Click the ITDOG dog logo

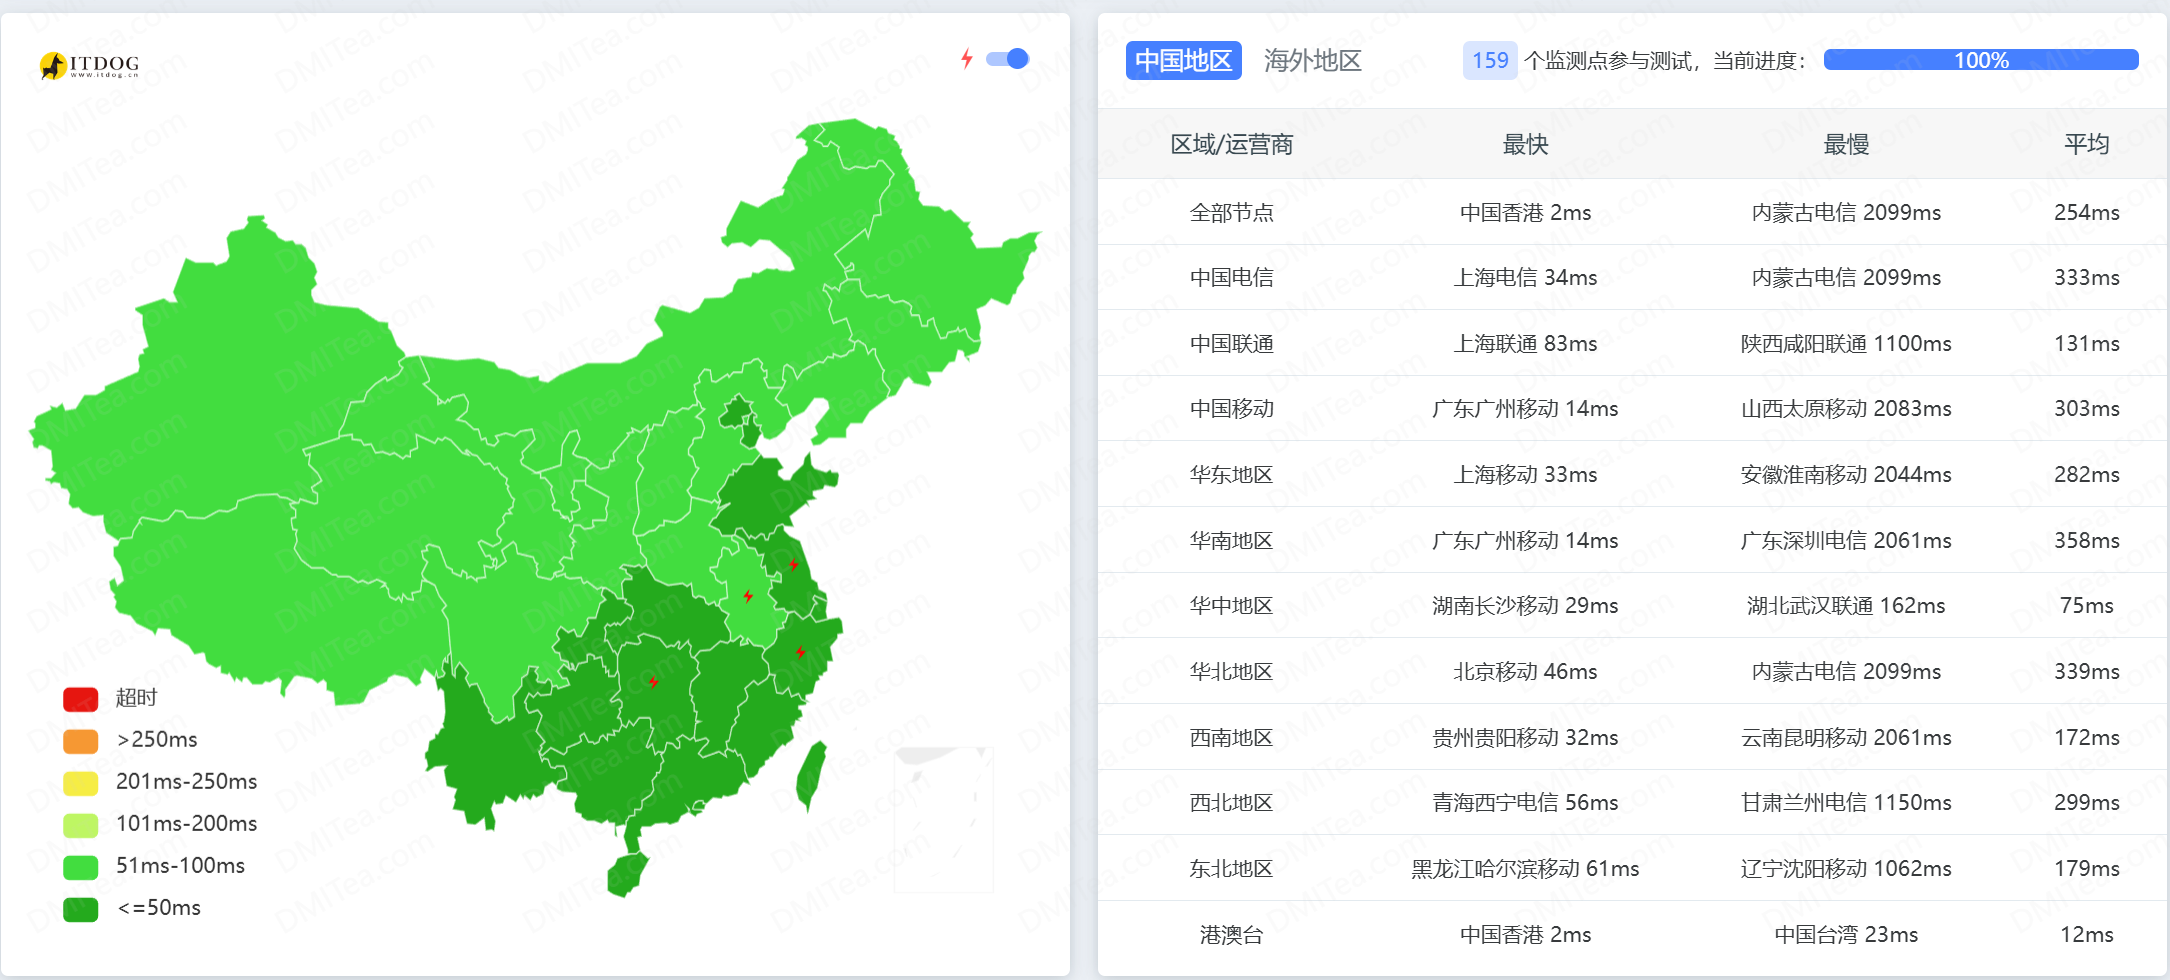55,64
